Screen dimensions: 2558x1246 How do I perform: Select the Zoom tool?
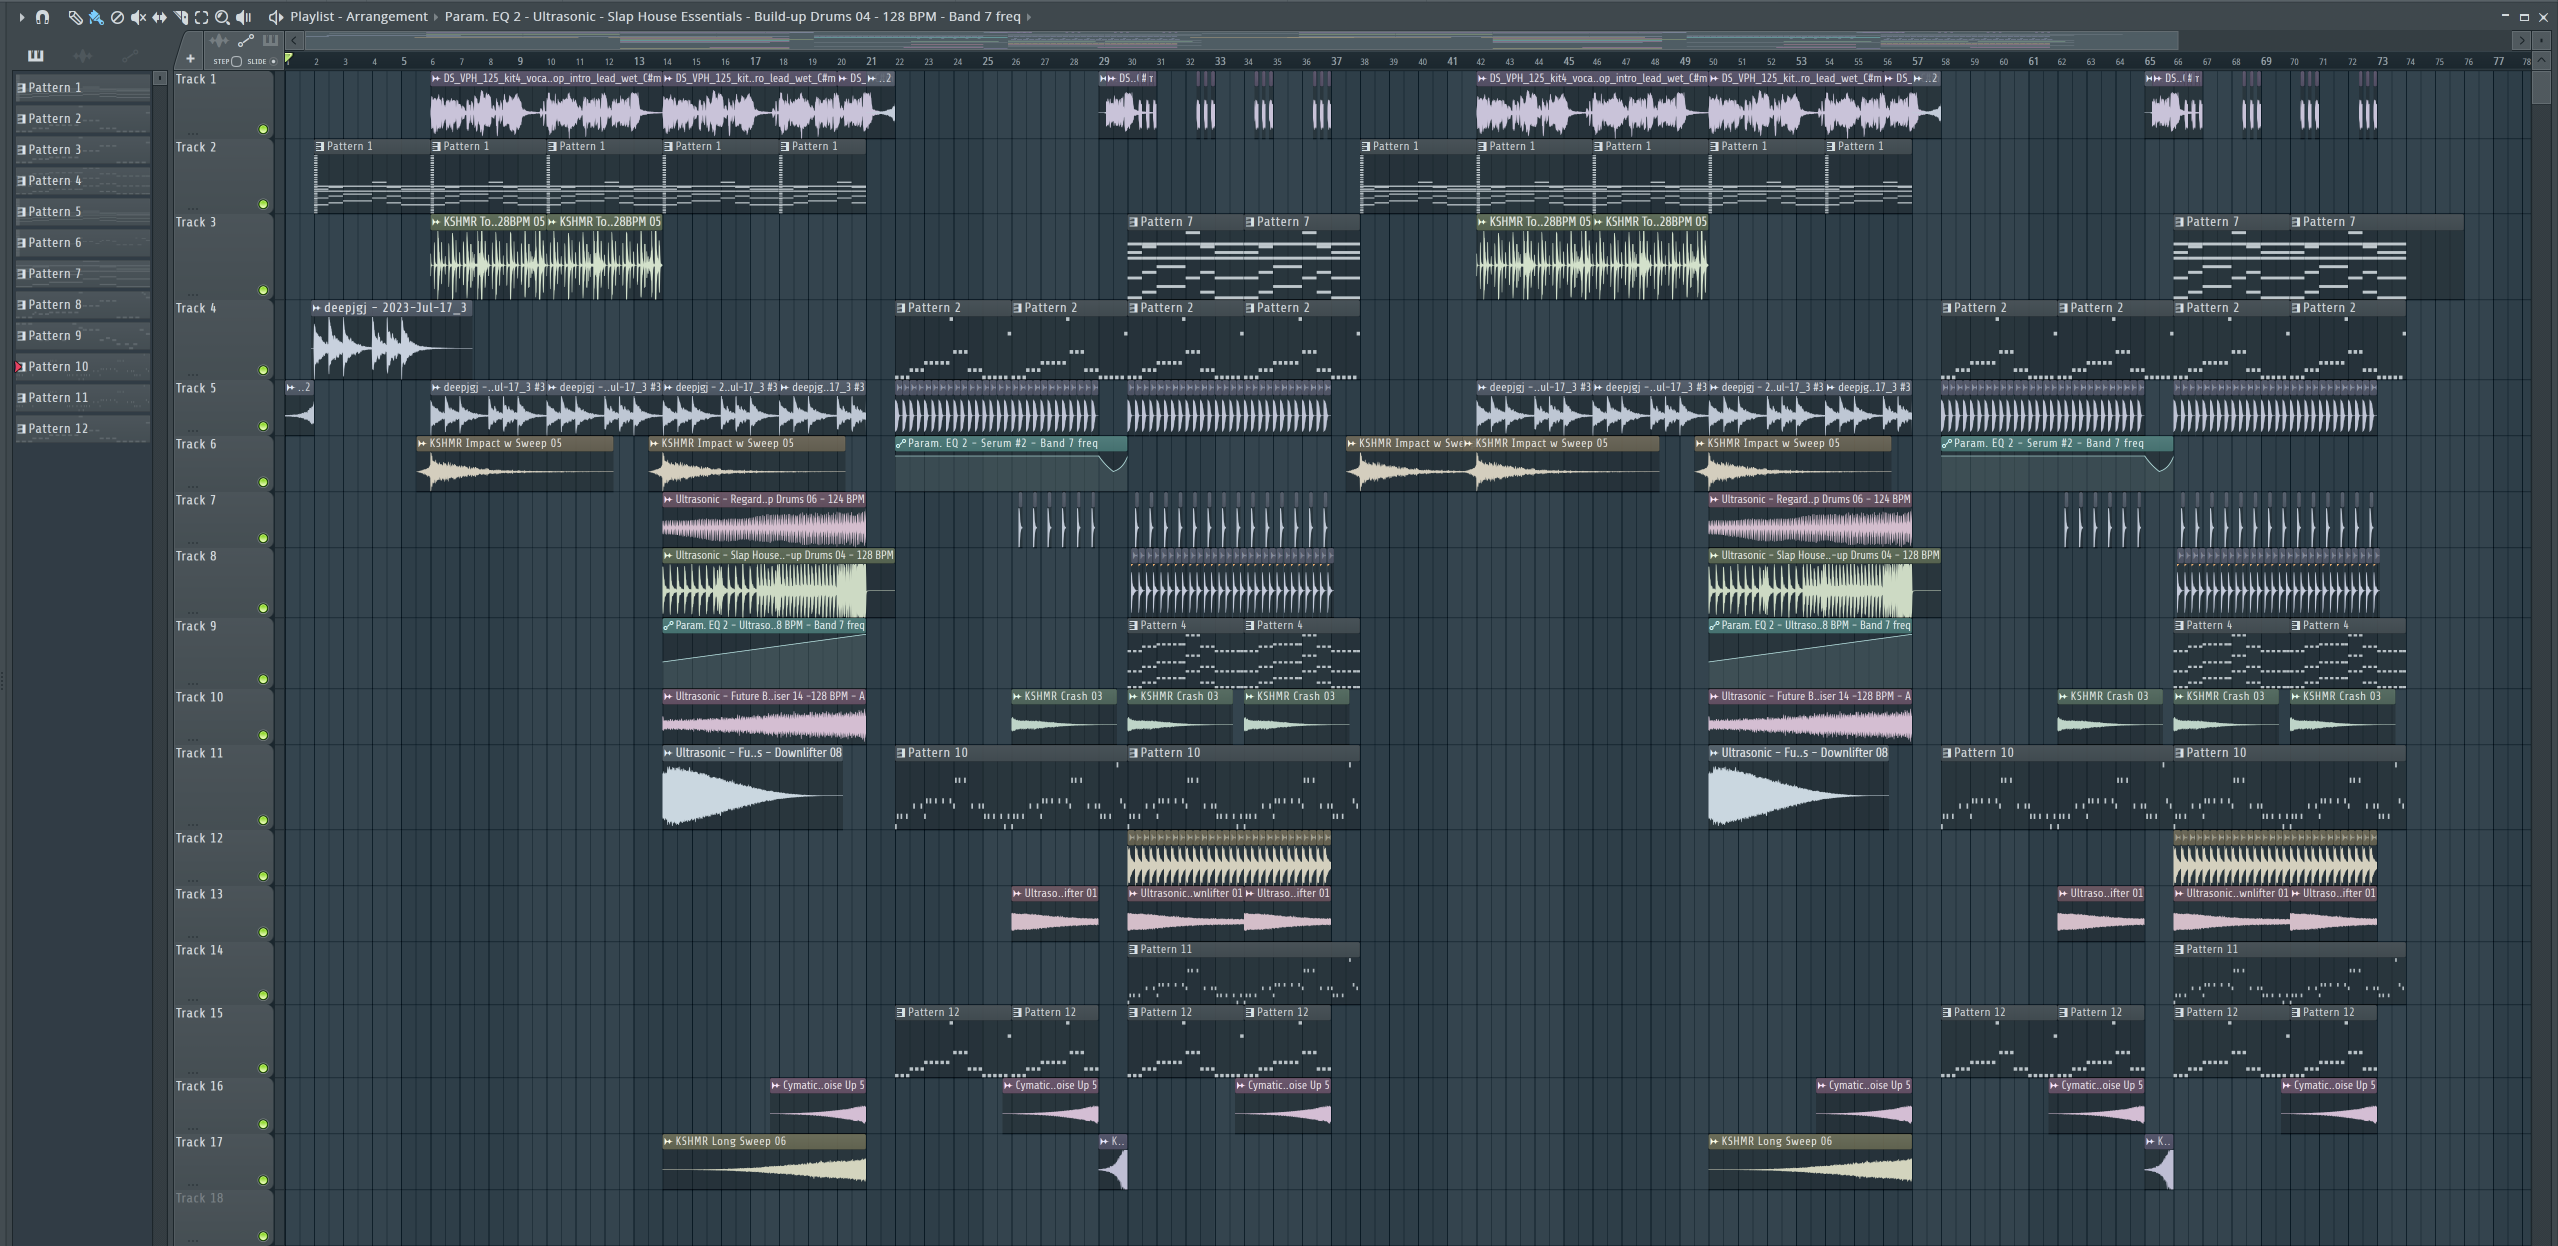(222, 17)
